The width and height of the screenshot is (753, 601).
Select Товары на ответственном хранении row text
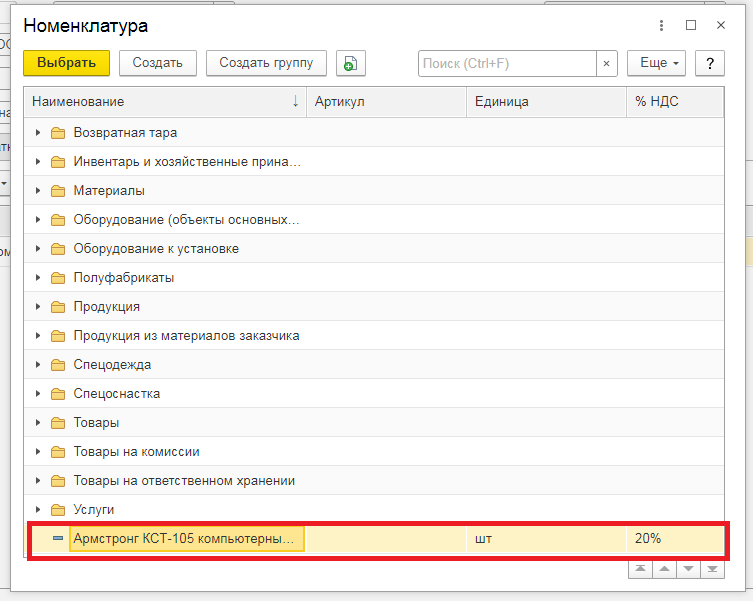pos(184,481)
